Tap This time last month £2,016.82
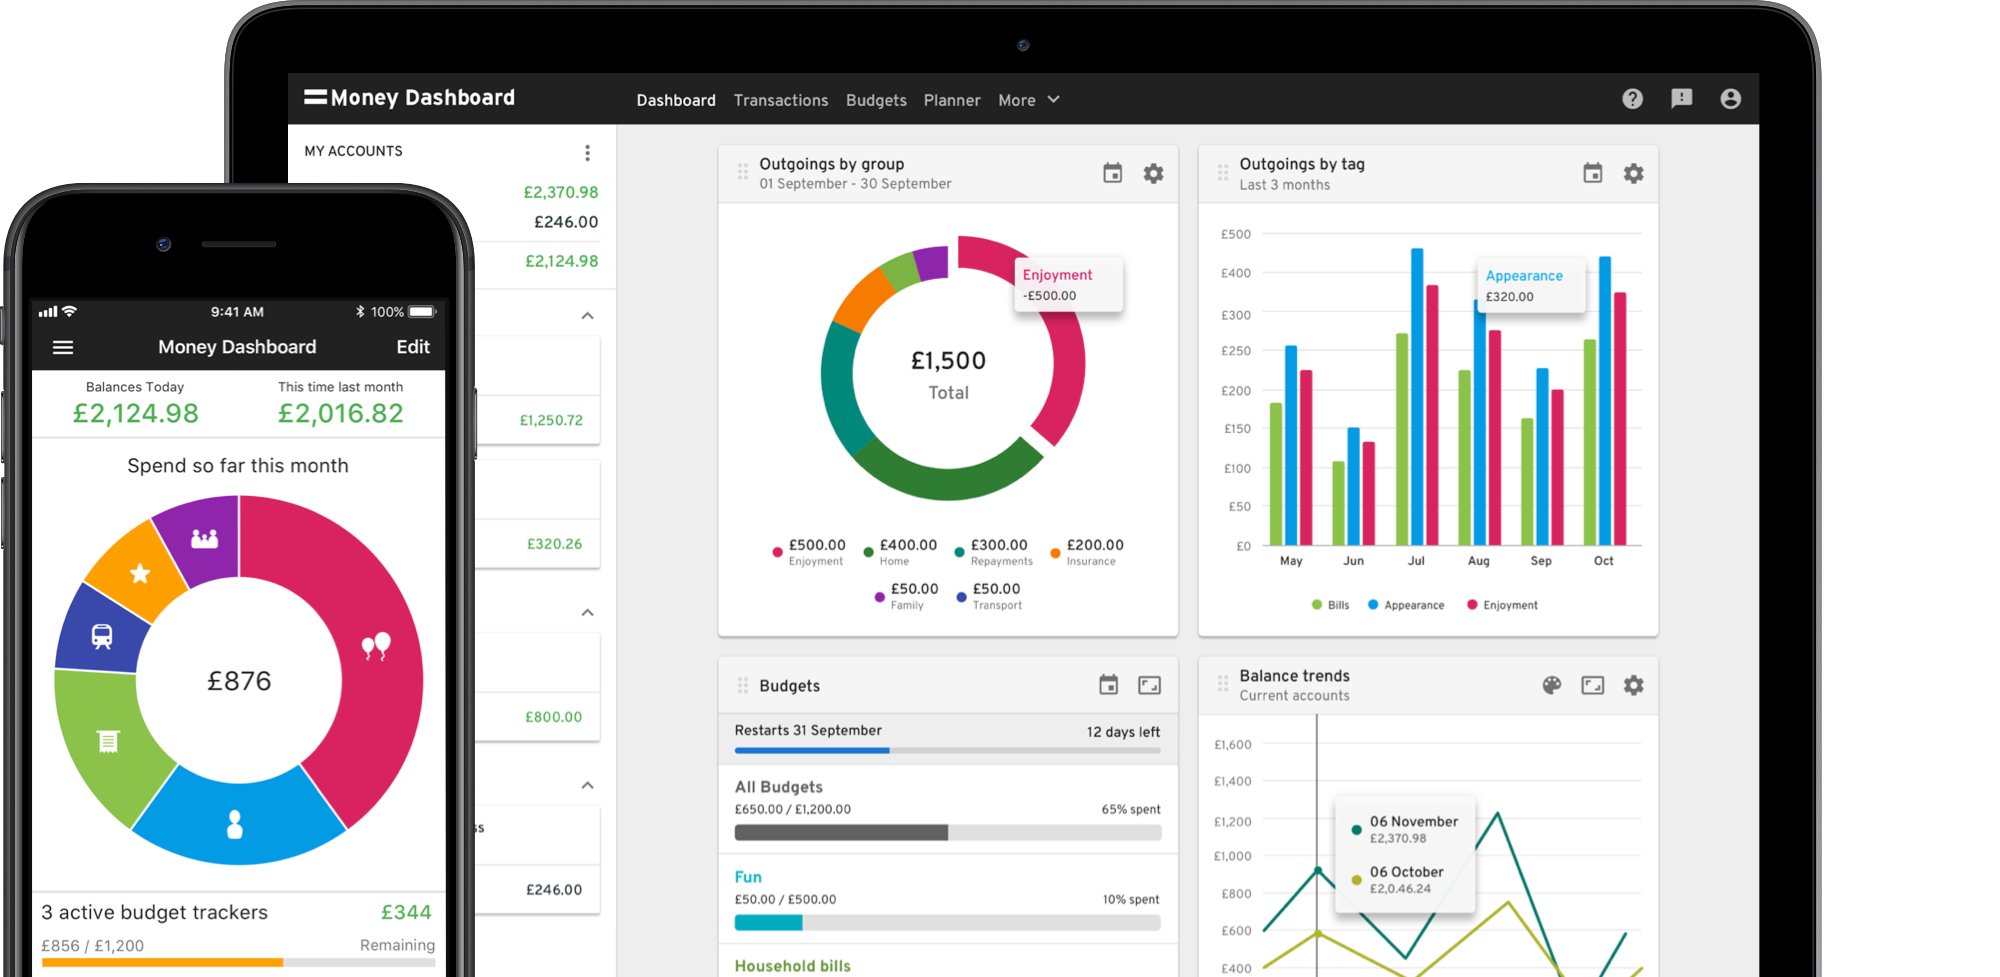This screenshot has width=2000, height=977. (340, 404)
